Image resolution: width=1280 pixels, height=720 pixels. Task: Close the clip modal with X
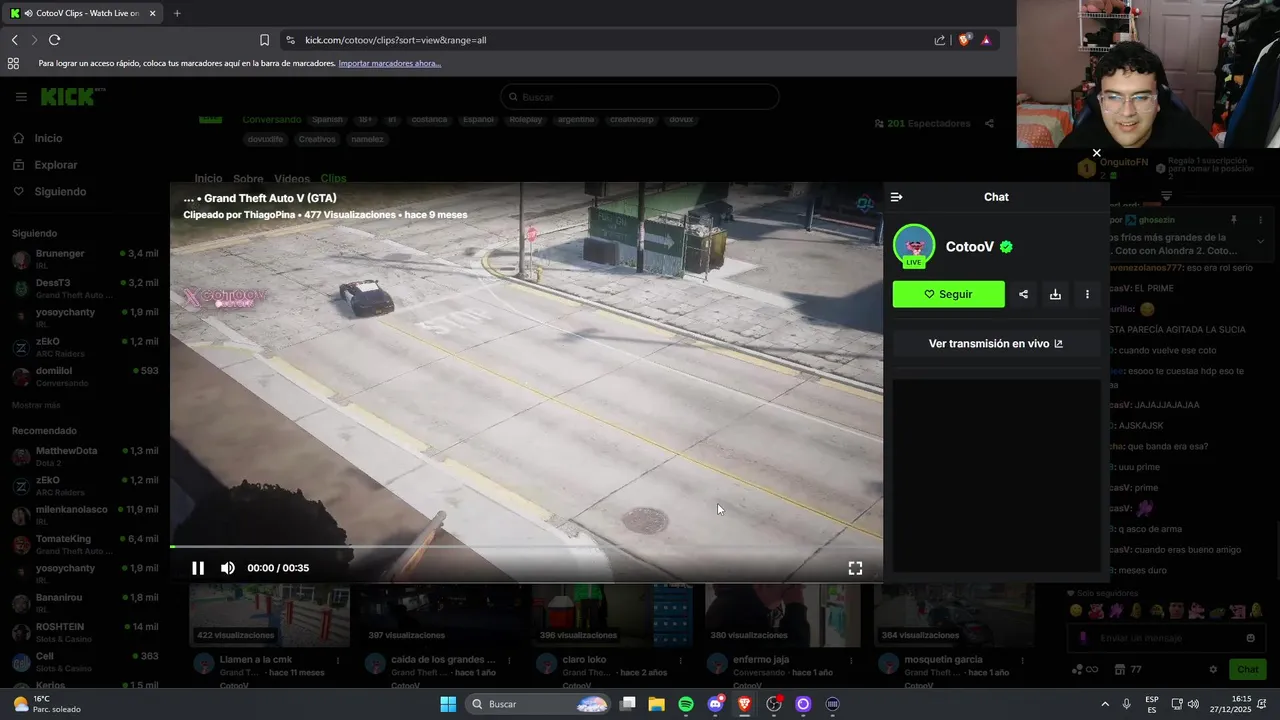[1096, 153]
